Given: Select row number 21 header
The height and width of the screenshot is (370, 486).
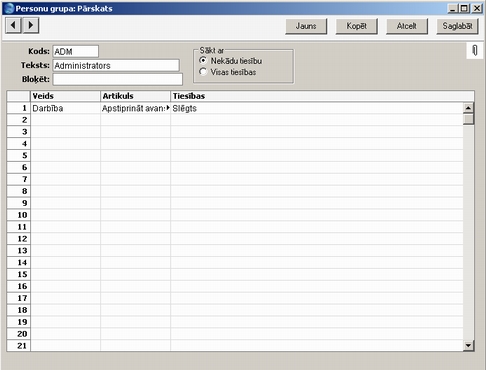Looking at the screenshot, I should 19,346.
